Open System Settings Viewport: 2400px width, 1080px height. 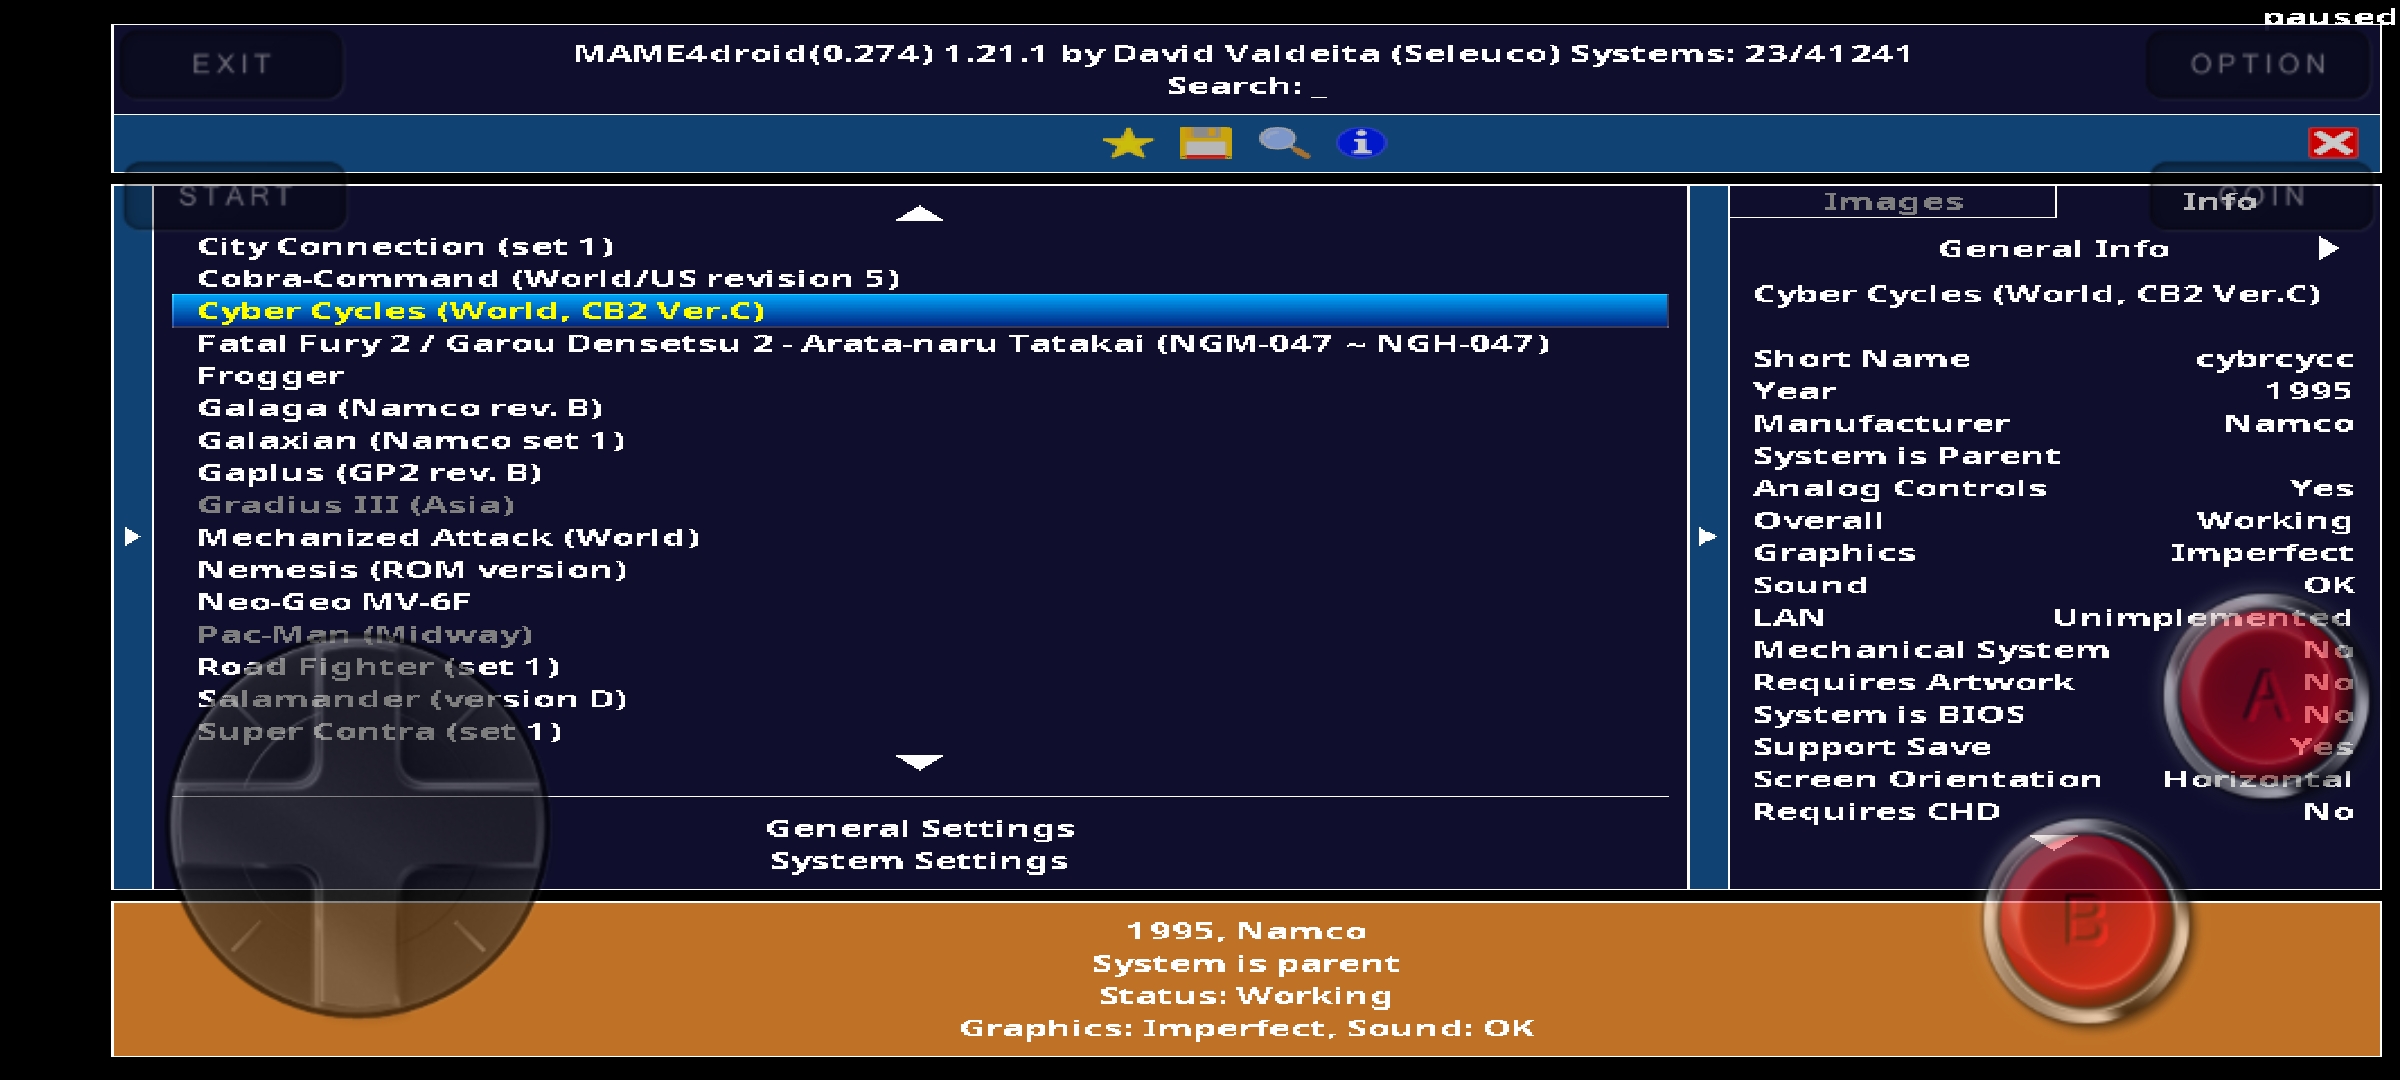pos(920,861)
